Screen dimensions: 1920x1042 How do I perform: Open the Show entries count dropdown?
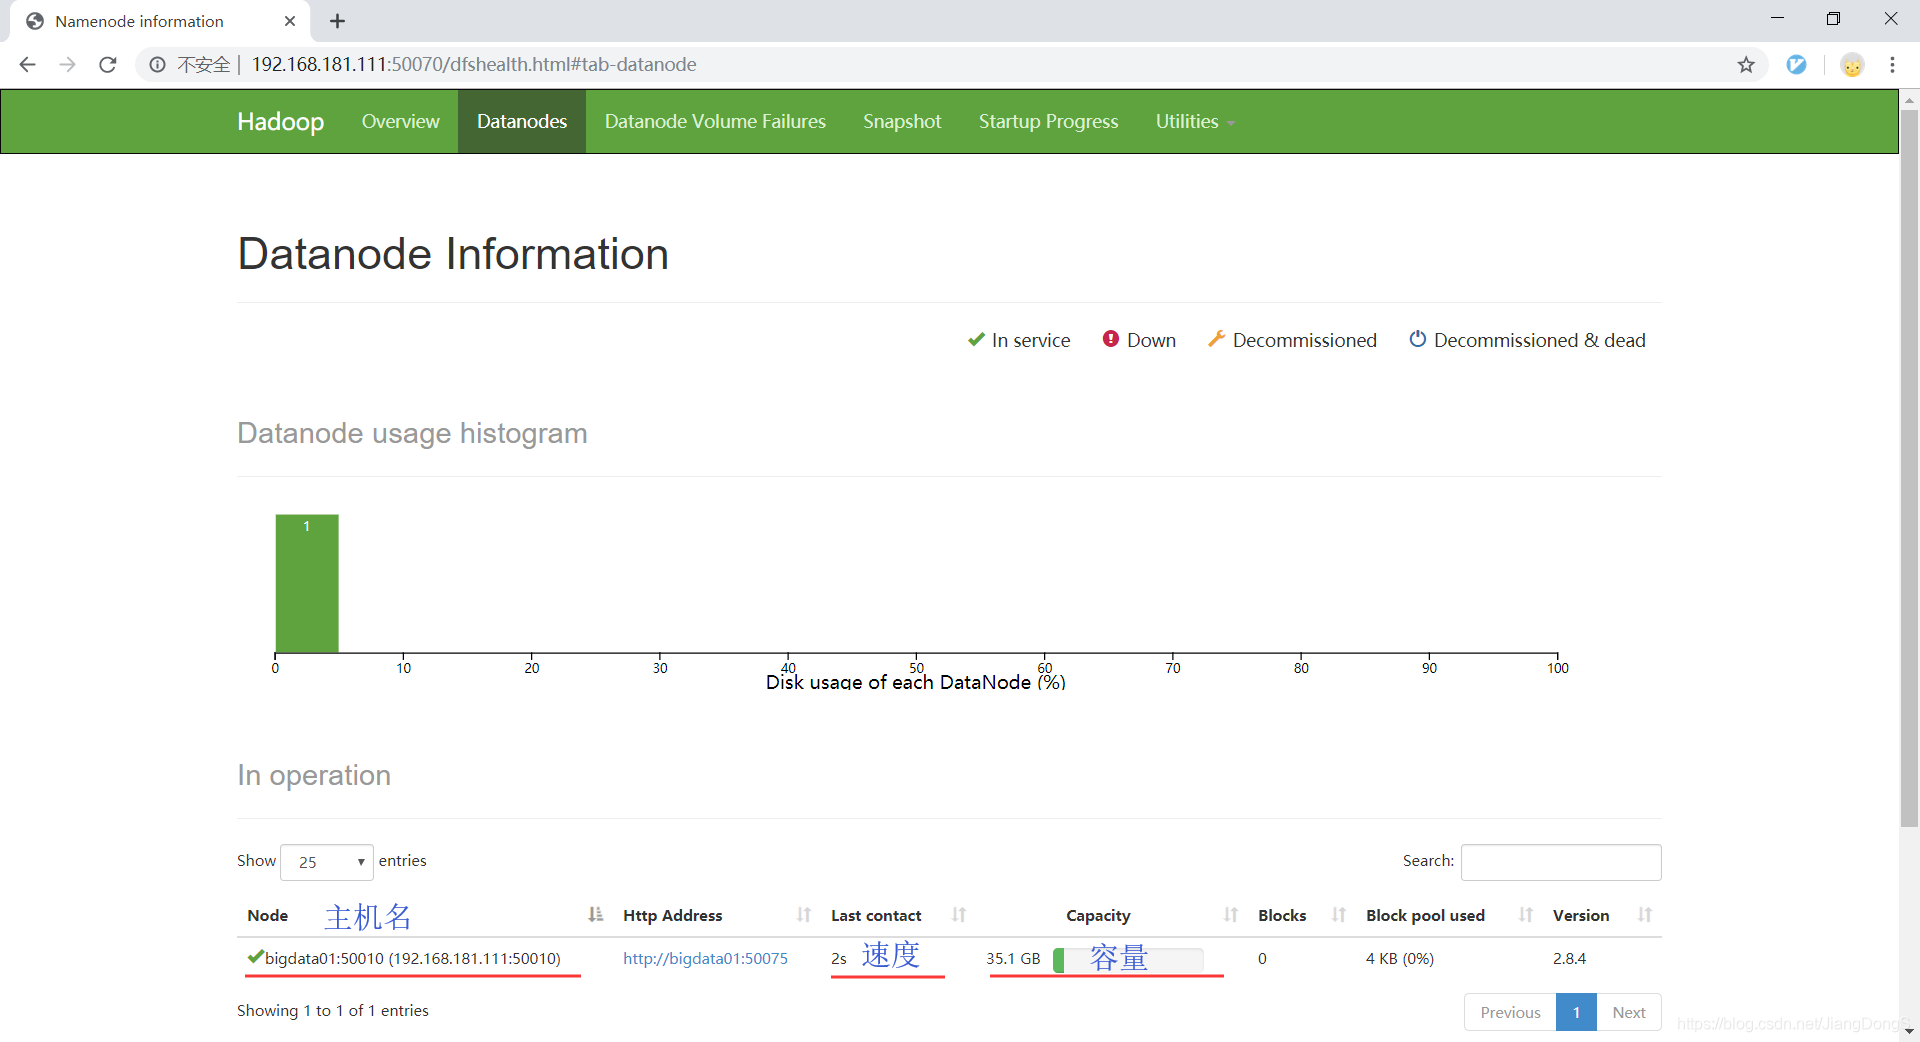pos(327,862)
